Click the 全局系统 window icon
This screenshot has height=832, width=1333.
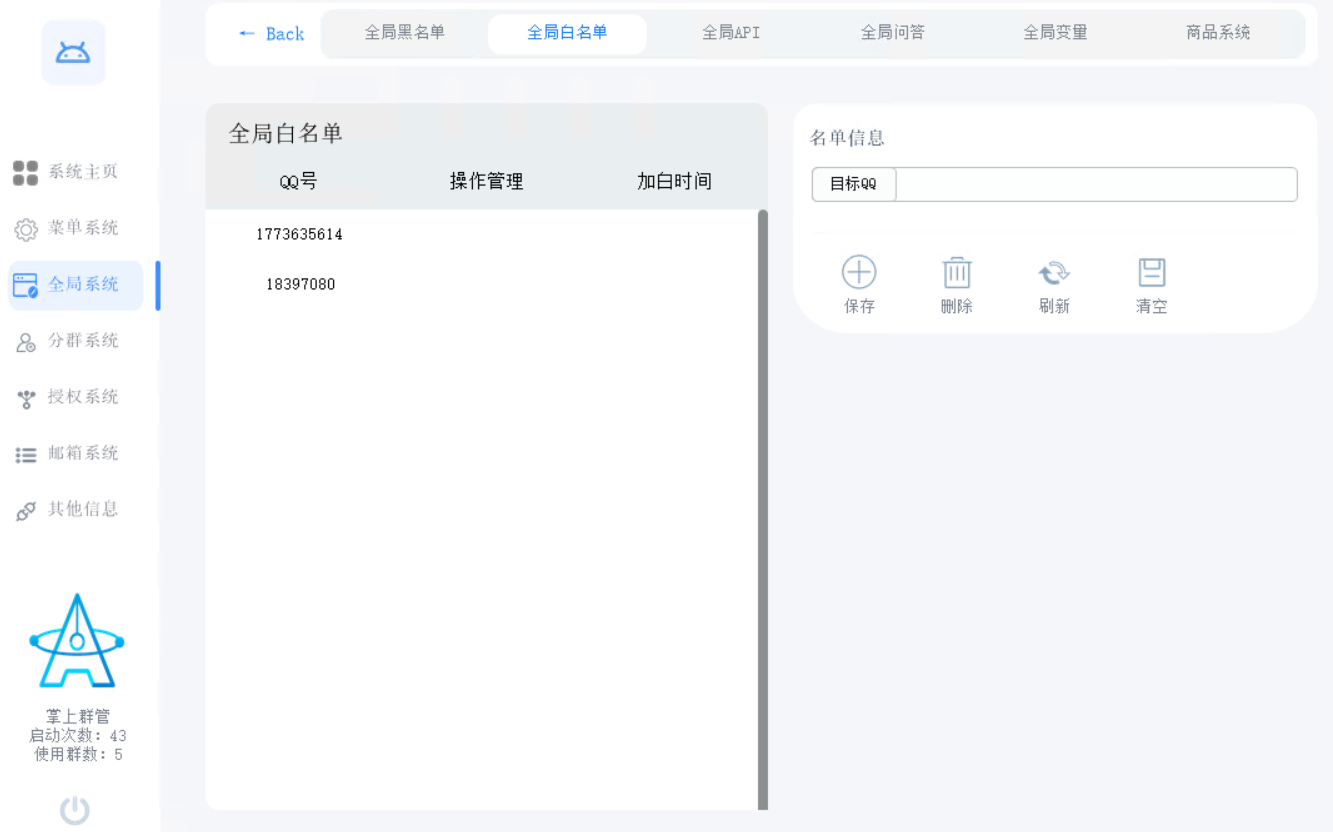point(25,285)
